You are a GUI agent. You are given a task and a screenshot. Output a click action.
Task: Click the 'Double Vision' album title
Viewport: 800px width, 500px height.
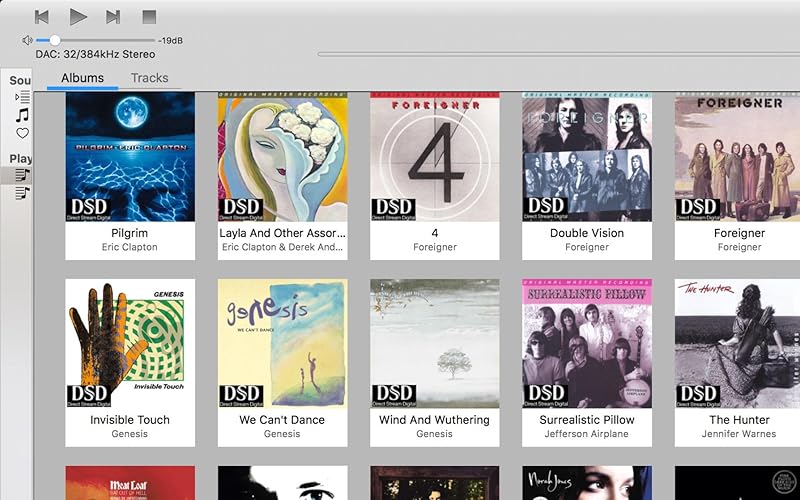pyautogui.click(x=587, y=233)
